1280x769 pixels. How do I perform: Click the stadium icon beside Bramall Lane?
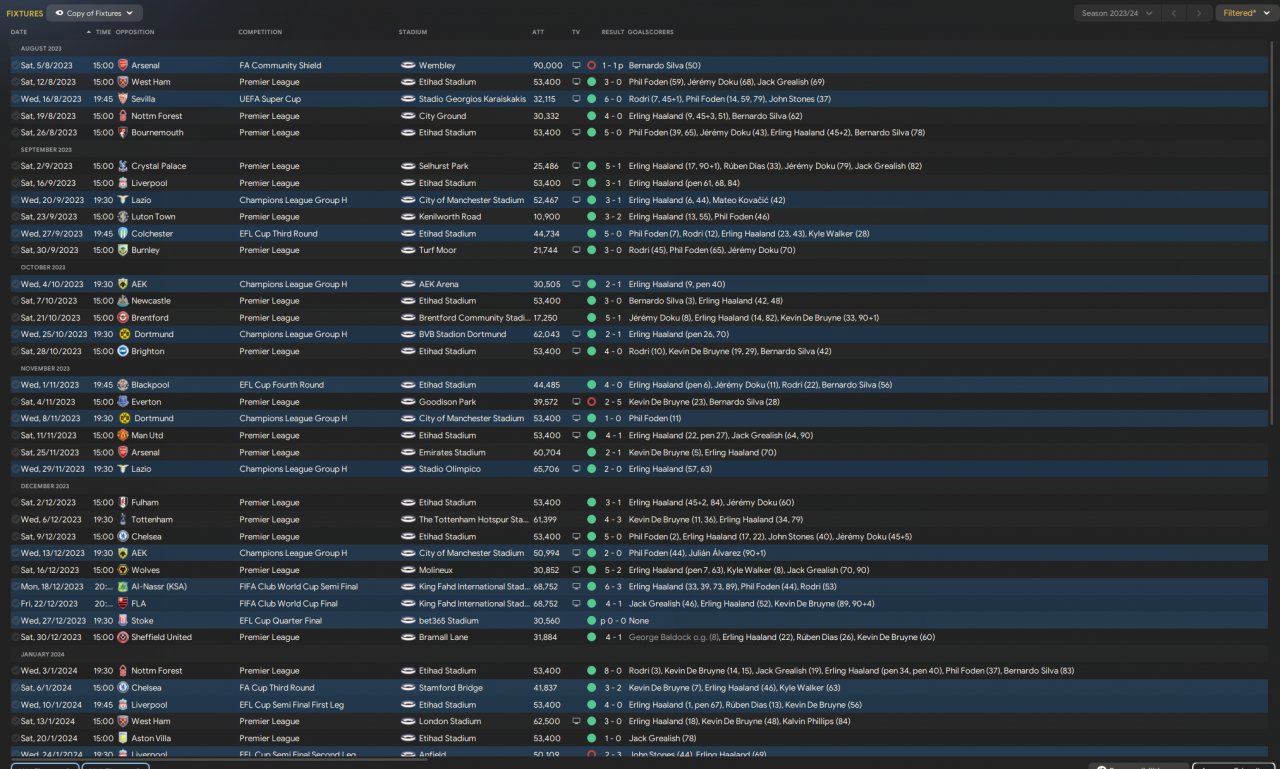tap(408, 637)
